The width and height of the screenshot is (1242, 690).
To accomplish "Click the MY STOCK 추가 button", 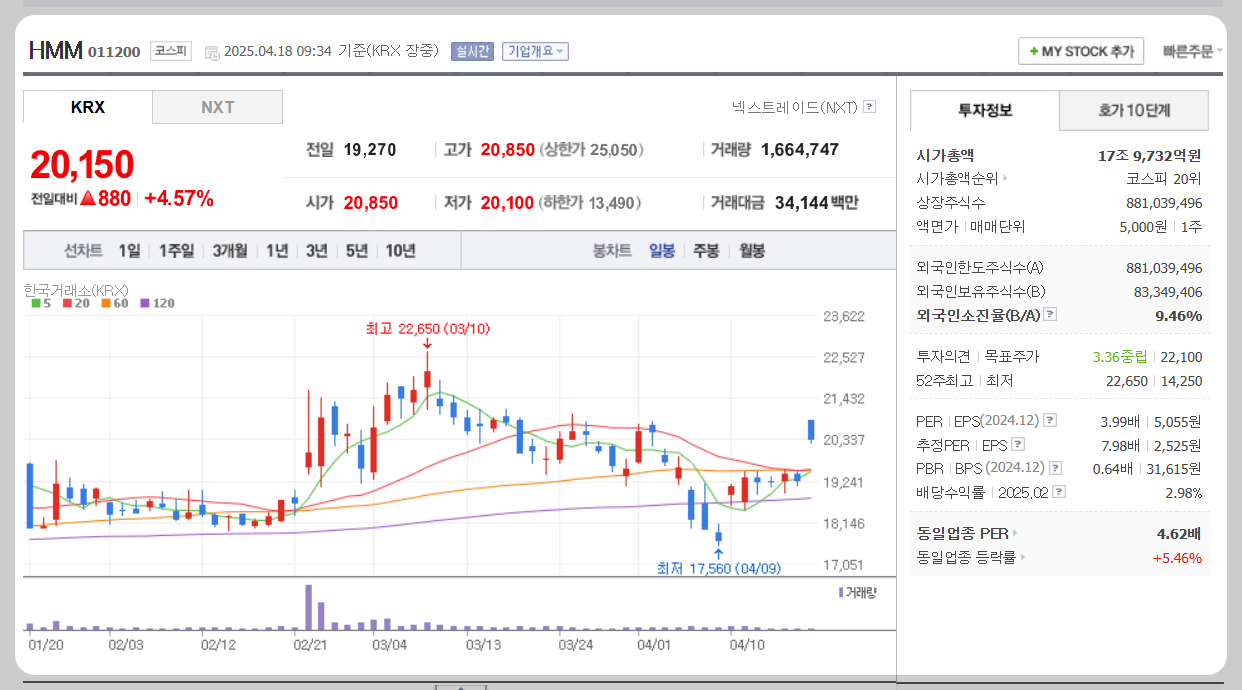I will [1081, 51].
